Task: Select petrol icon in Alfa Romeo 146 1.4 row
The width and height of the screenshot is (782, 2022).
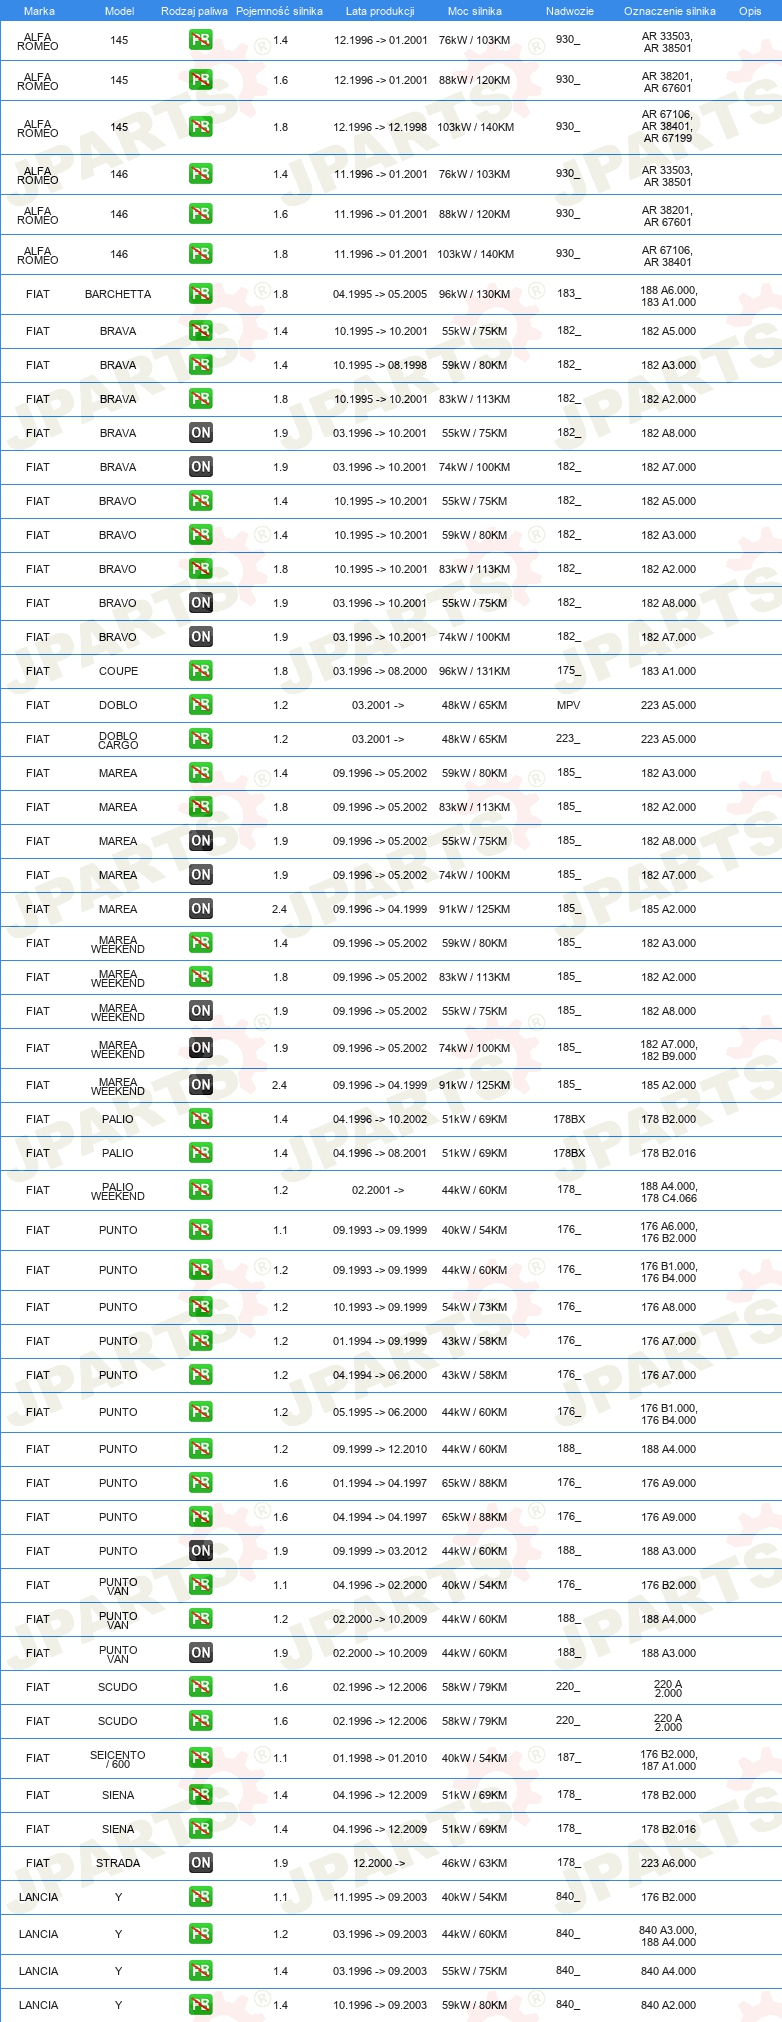Action: (x=201, y=174)
